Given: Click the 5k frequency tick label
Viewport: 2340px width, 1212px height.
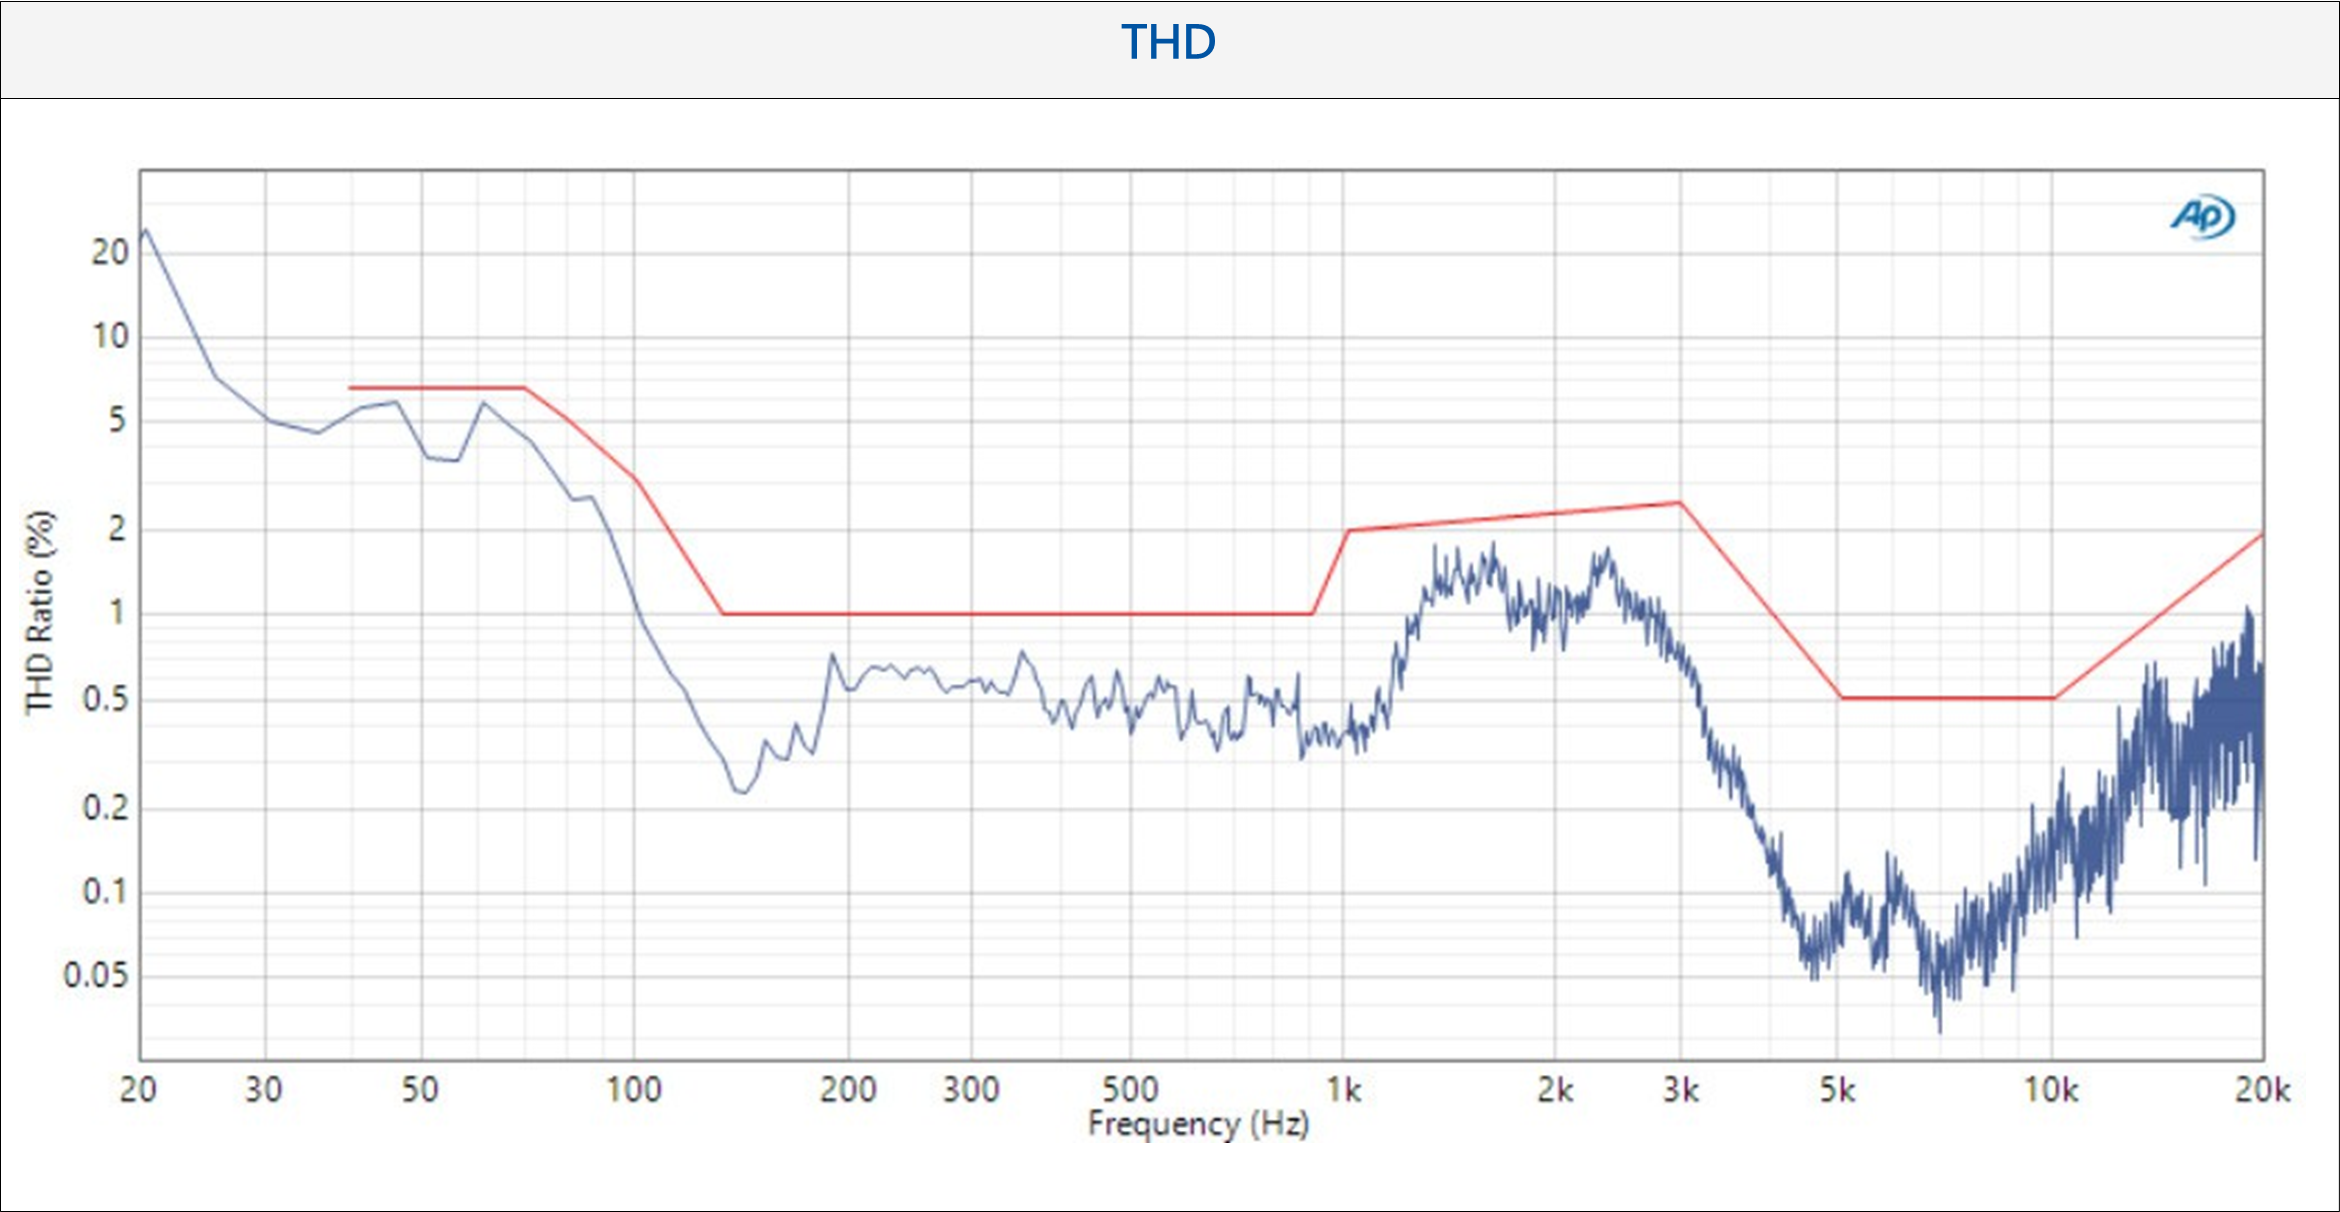Looking at the screenshot, I should 1837,1089.
